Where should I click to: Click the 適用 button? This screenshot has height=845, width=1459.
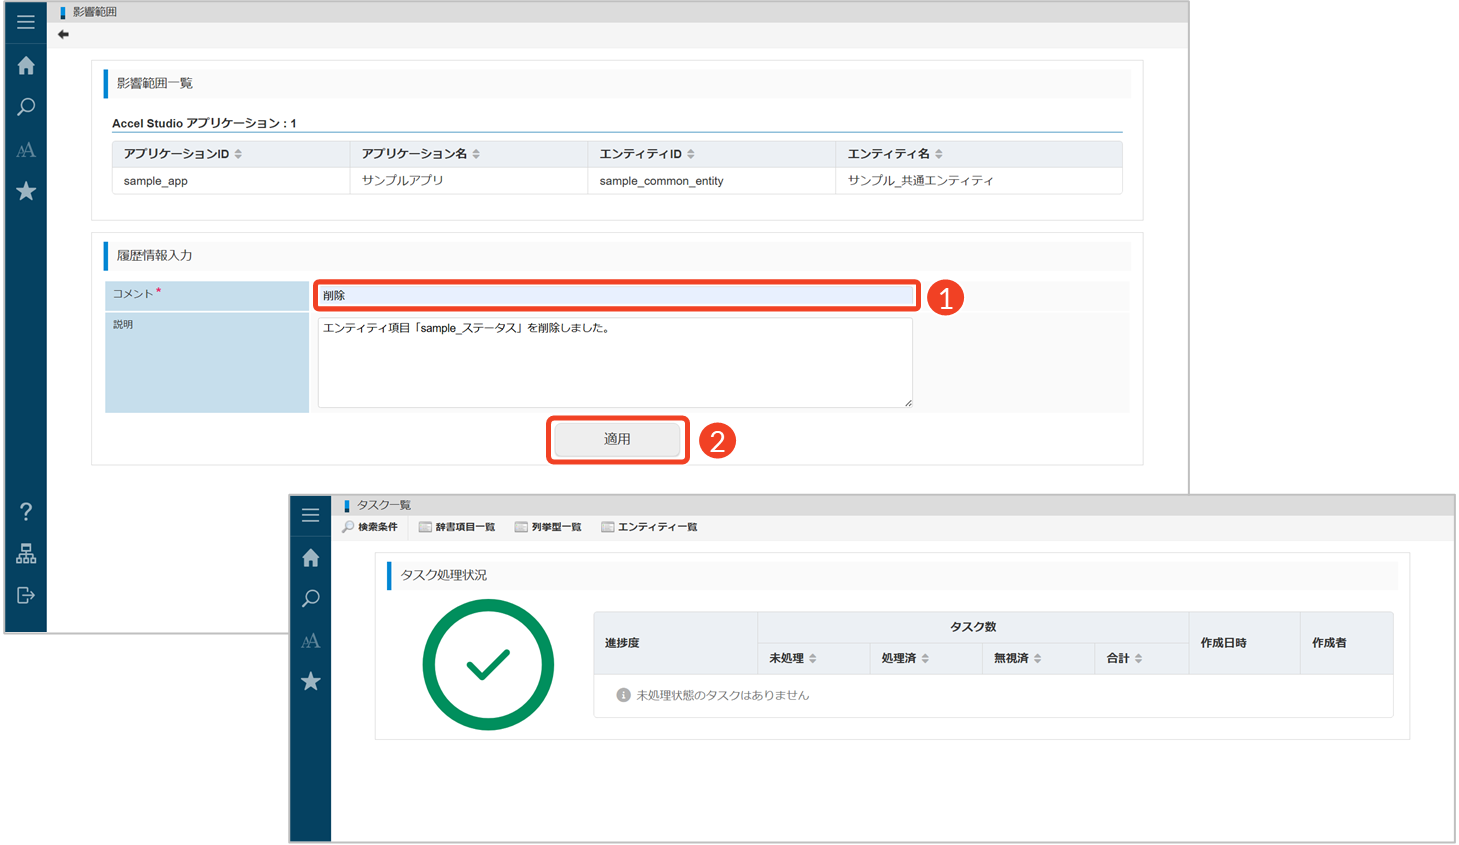click(617, 440)
